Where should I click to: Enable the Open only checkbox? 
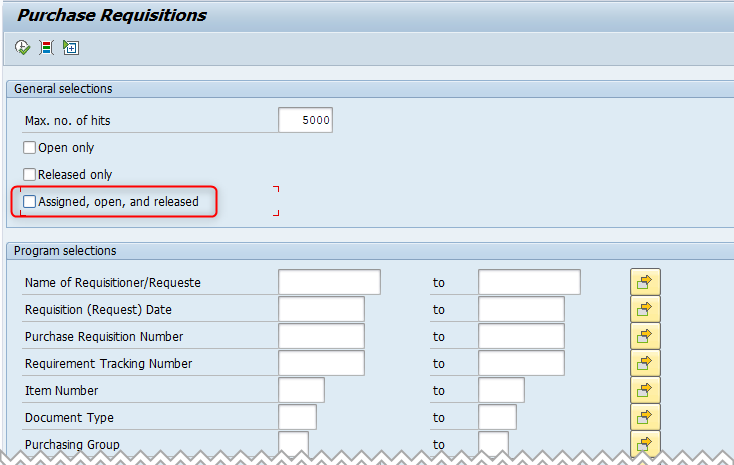tap(30, 148)
